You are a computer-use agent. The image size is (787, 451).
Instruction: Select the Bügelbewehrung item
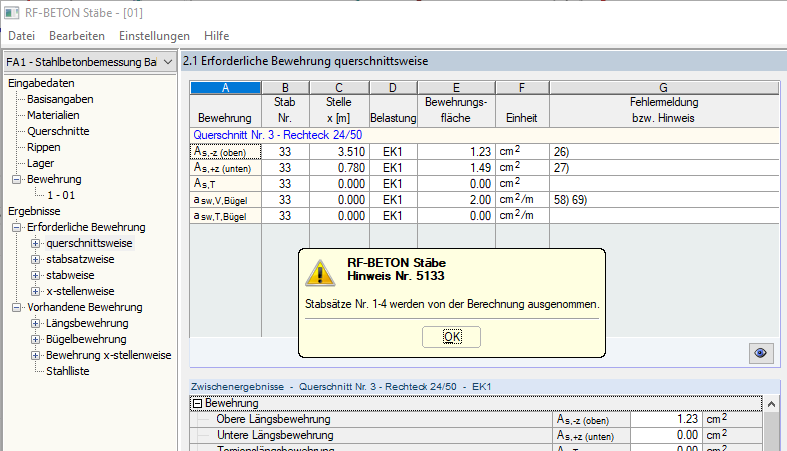[x=86, y=340]
